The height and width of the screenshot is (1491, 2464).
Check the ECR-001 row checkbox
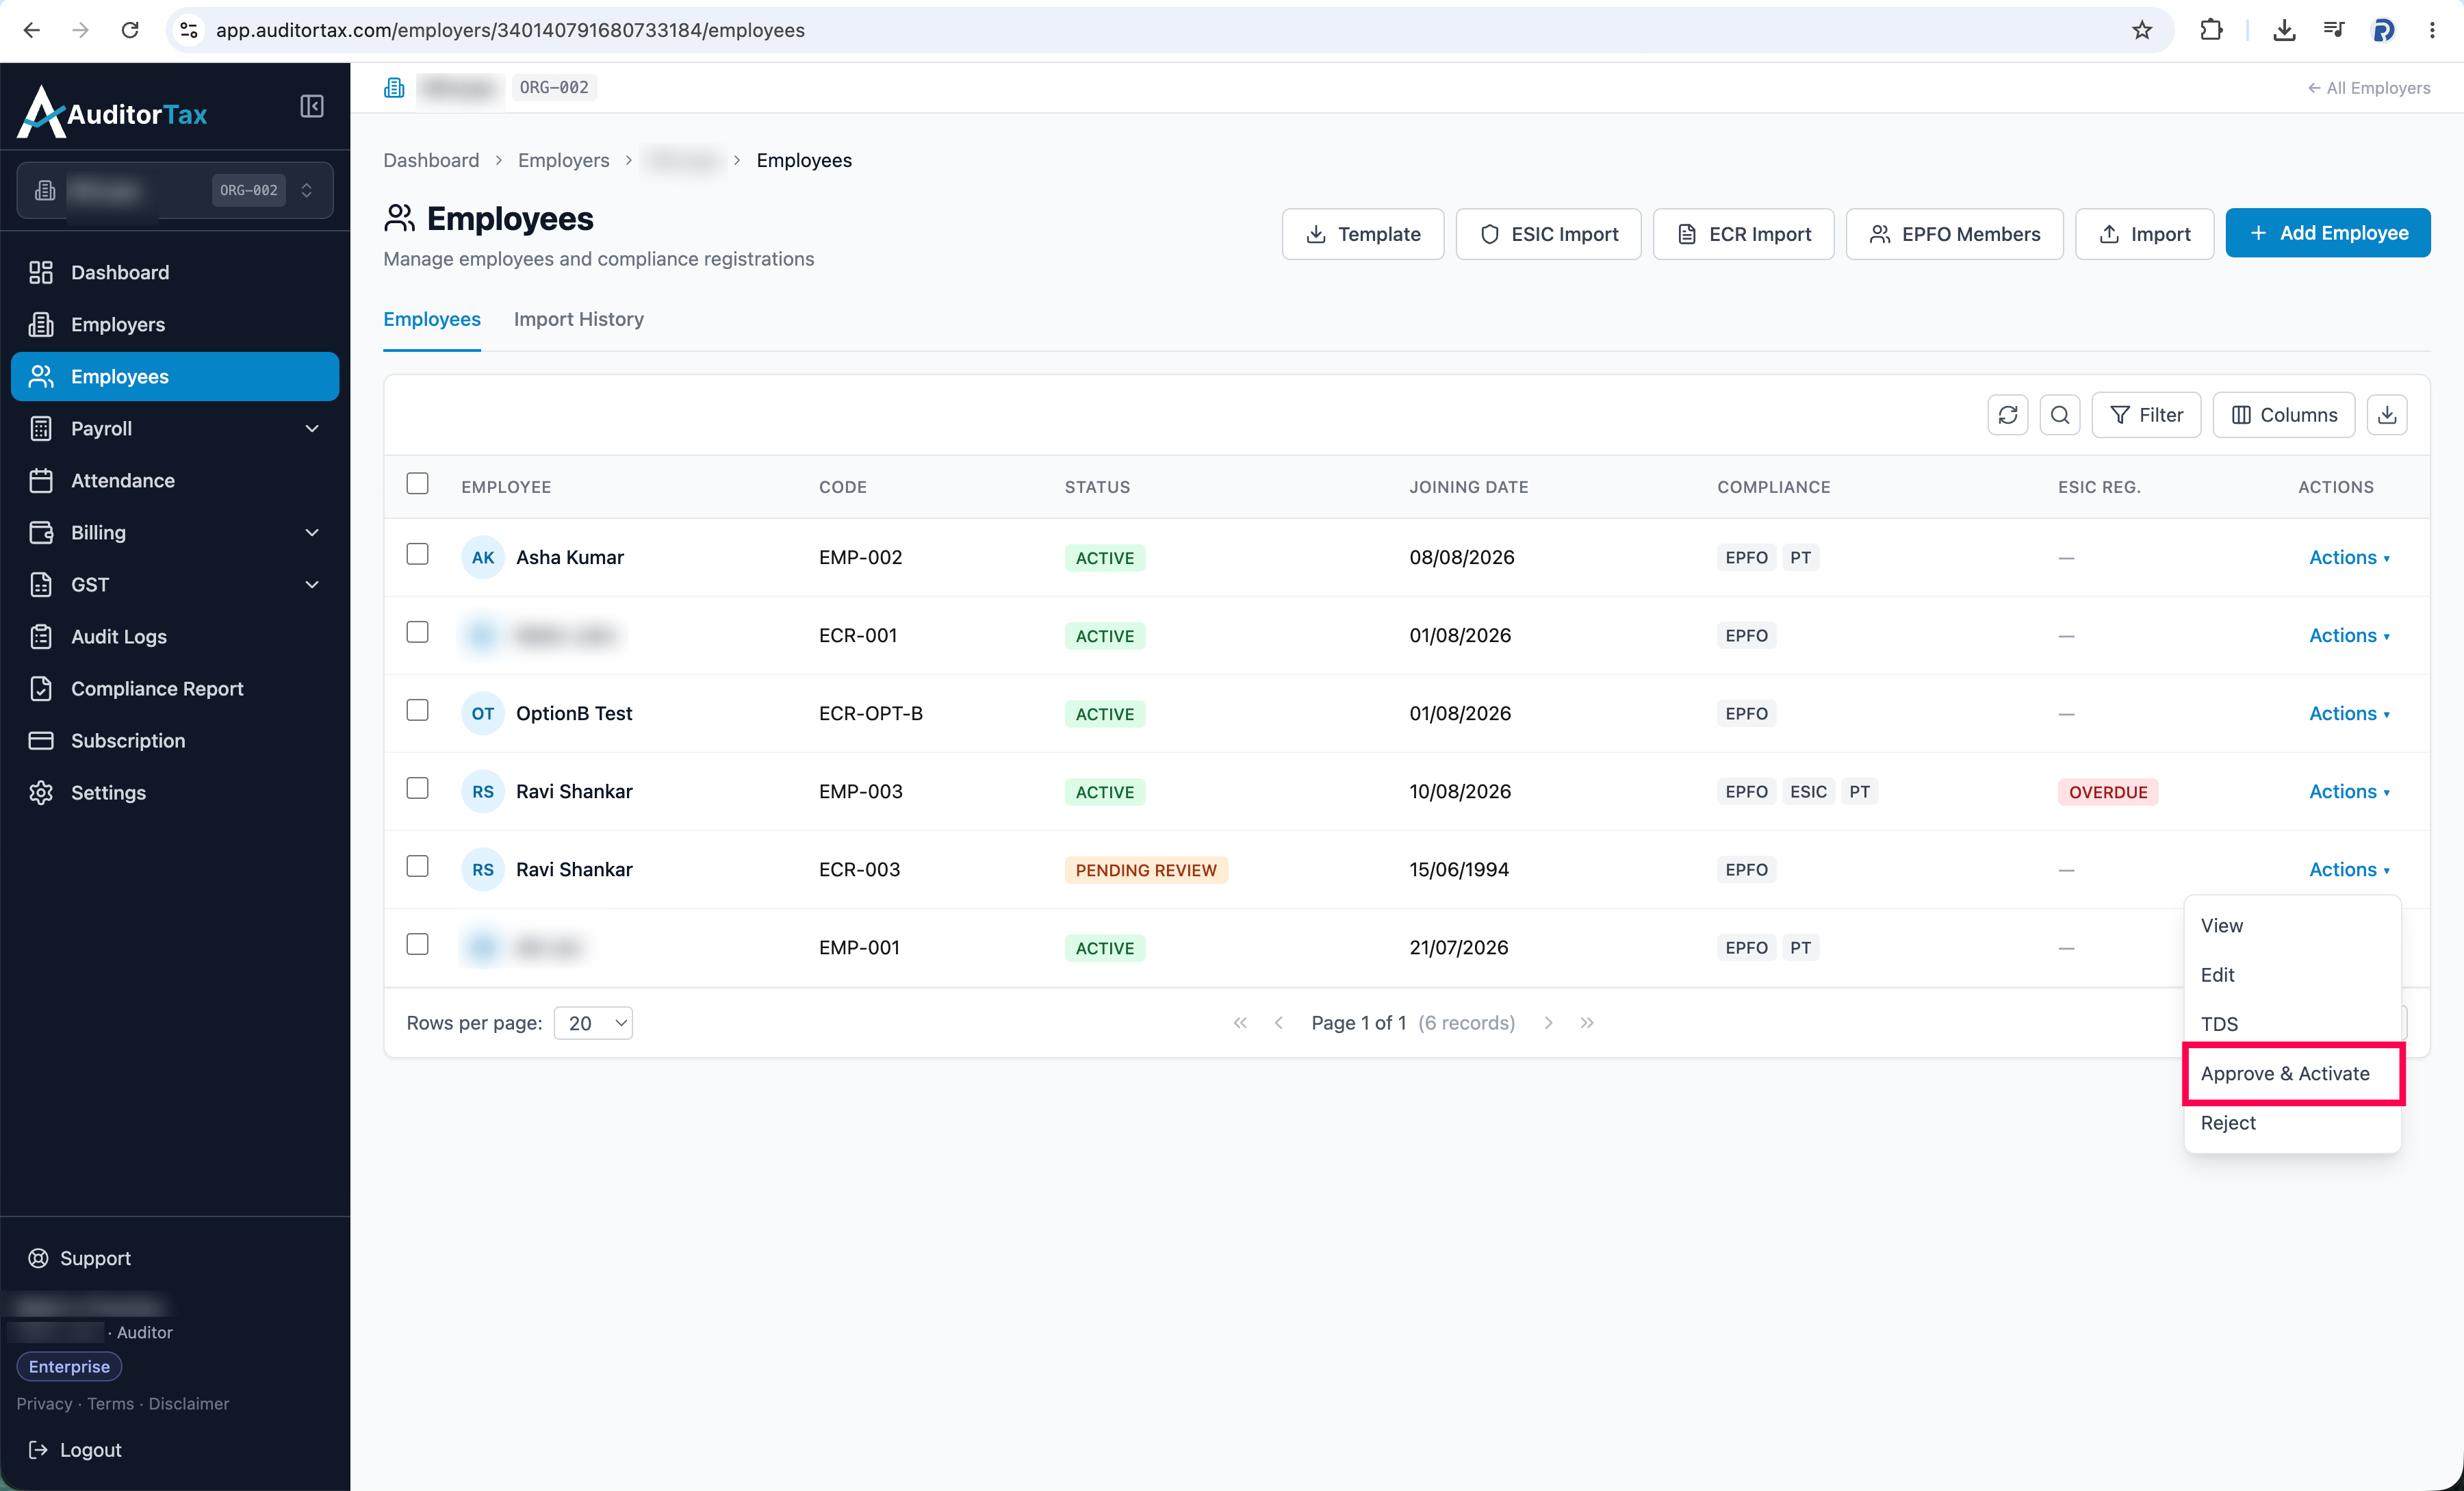point(417,632)
